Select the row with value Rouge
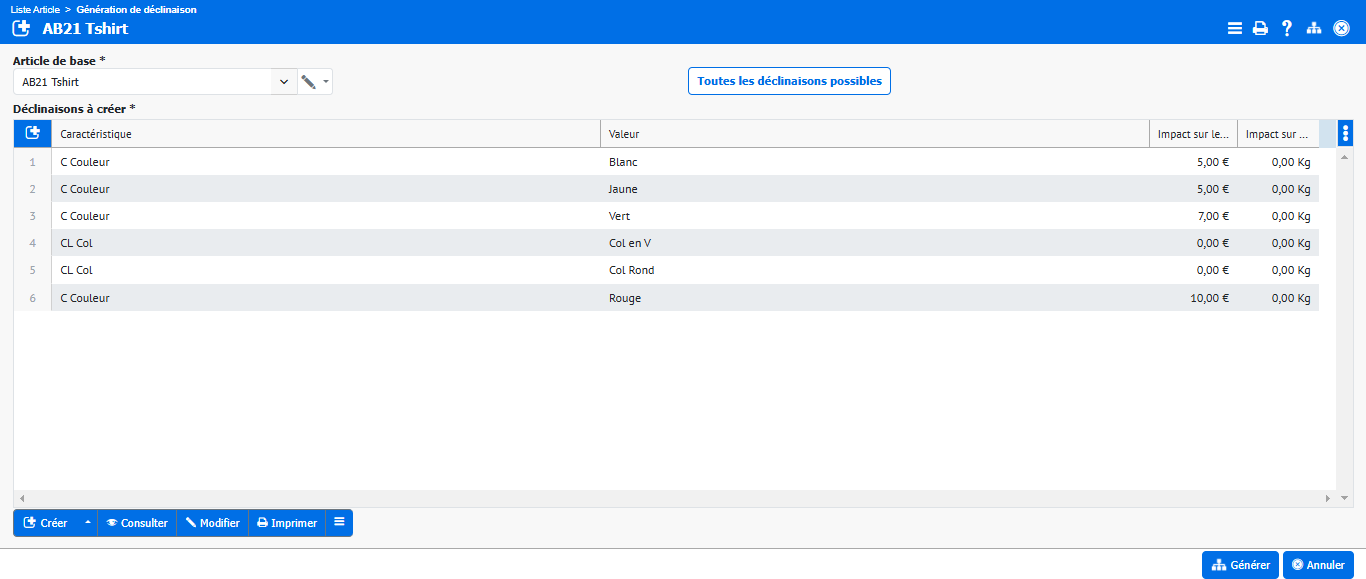The height and width of the screenshot is (579, 1366). pos(625,298)
